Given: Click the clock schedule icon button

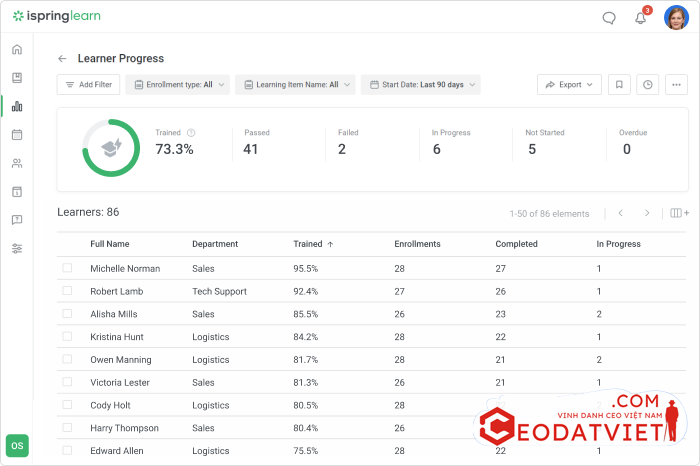Looking at the screenshot, I should [x=648, y=84].
